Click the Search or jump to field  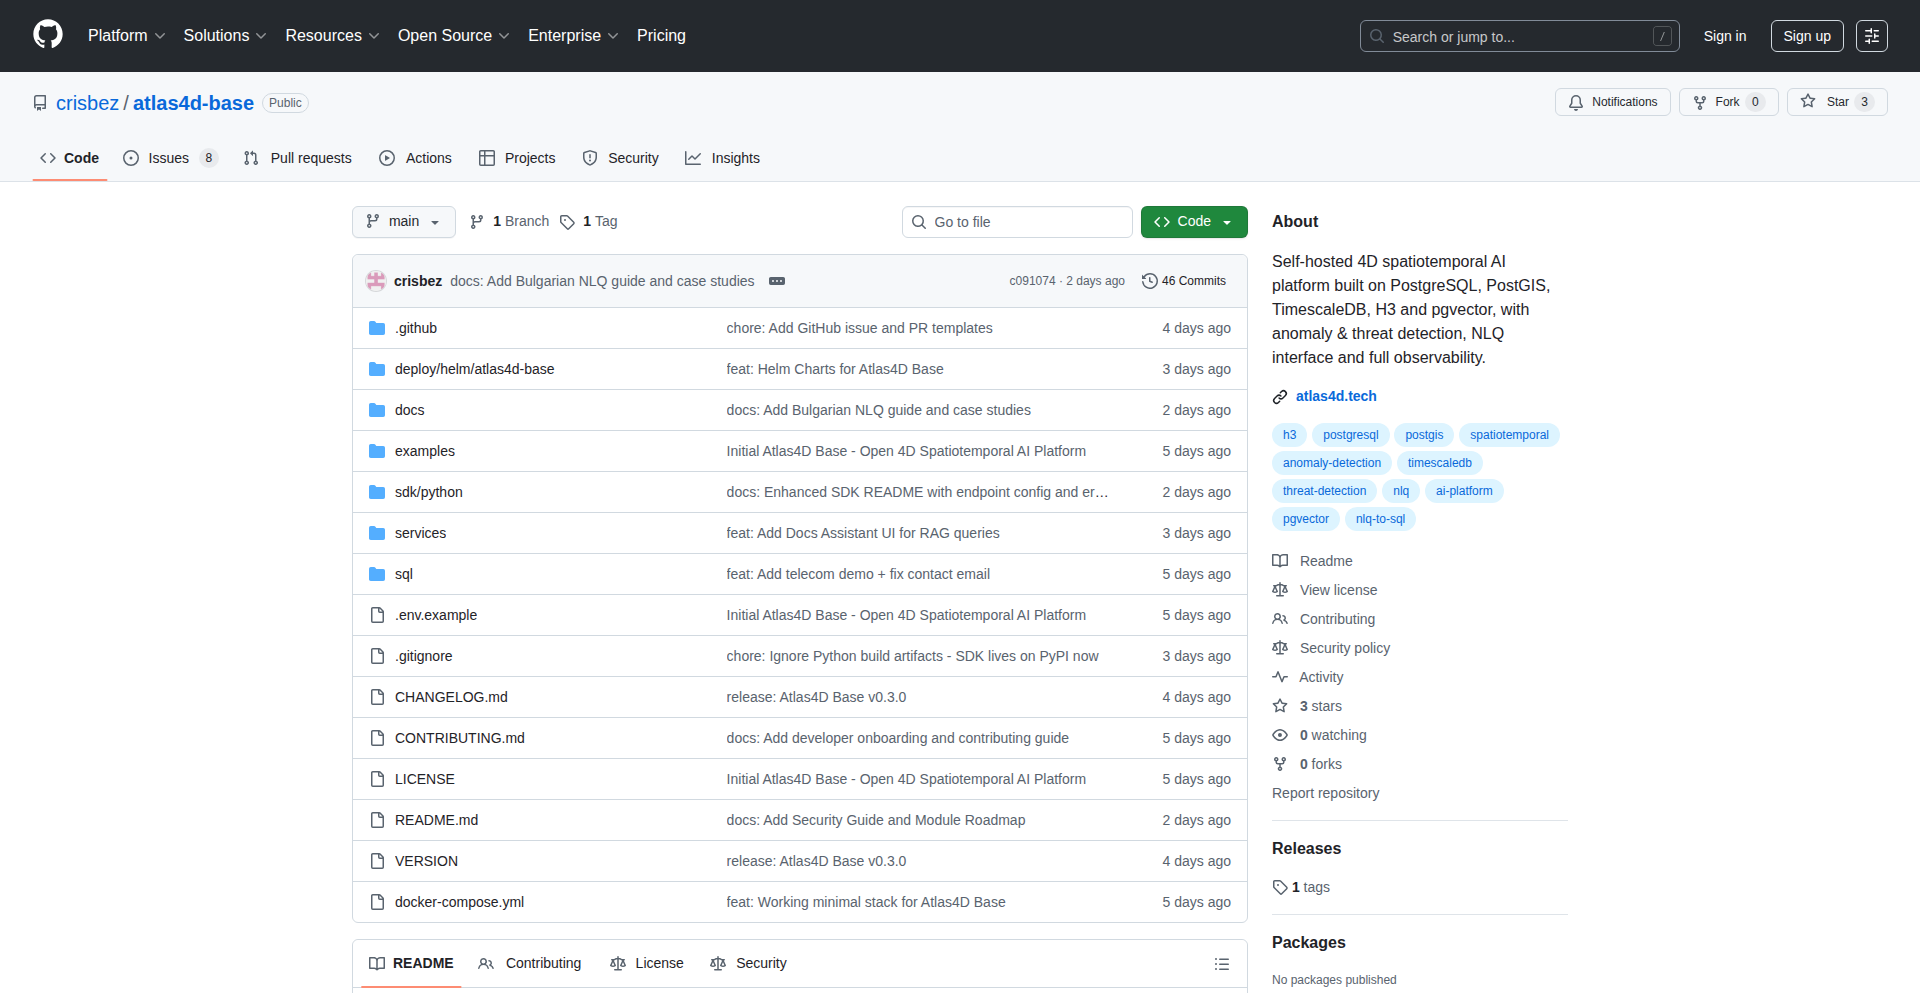tap(1520, 36)
